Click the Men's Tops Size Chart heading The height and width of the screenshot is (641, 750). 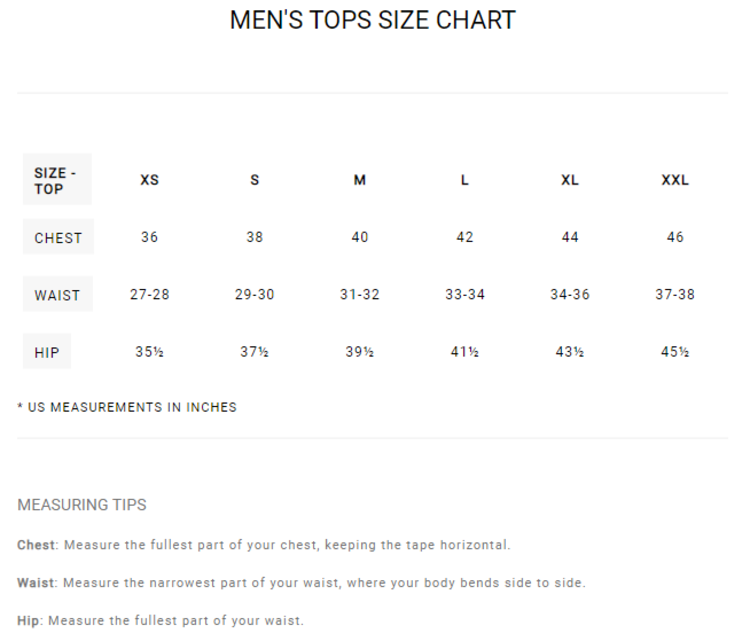pos(372,20)
